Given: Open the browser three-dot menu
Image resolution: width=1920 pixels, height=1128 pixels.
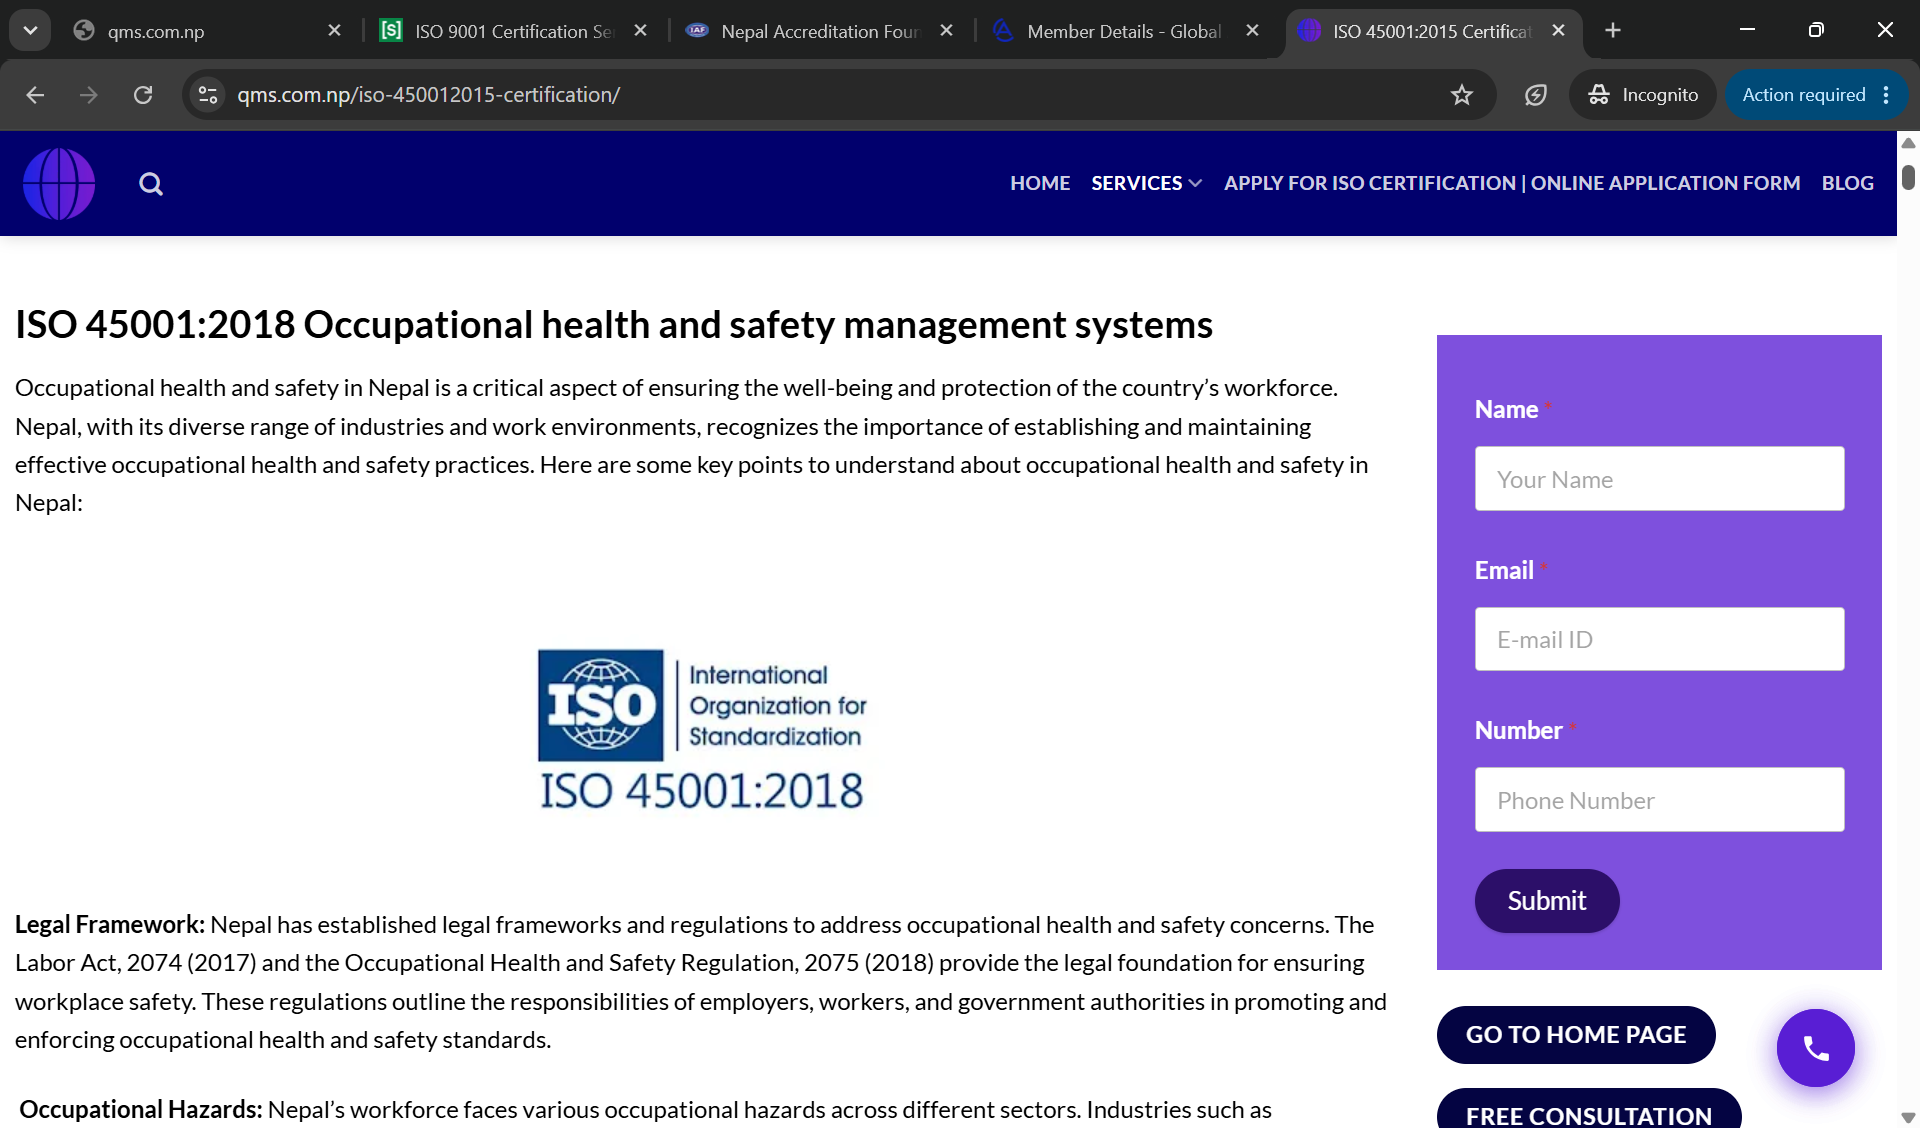Looking at the screenshot, I should [1887, 95].
